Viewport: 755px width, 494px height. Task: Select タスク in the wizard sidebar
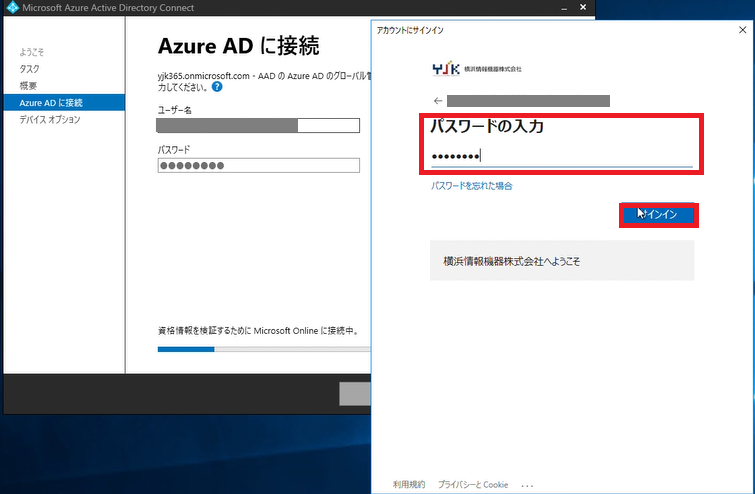pos(29,69)
